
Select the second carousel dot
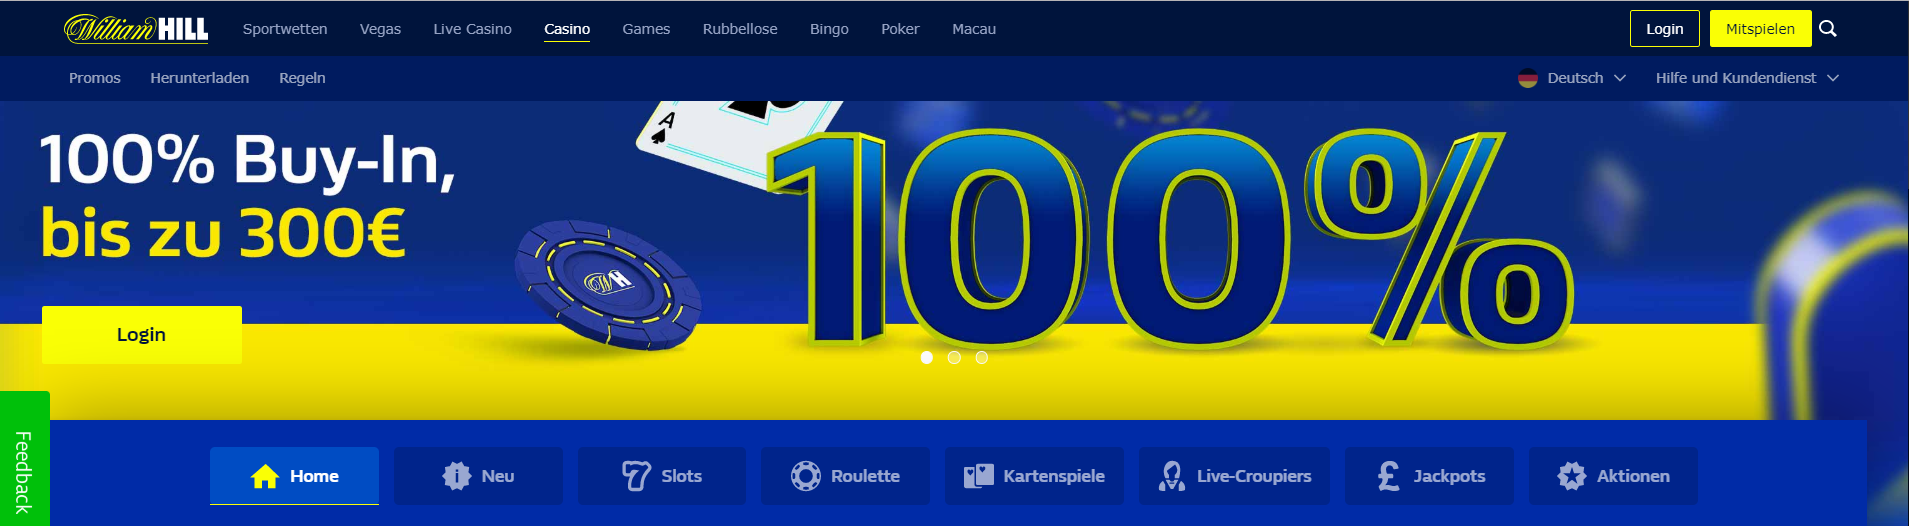click(954, 357)
